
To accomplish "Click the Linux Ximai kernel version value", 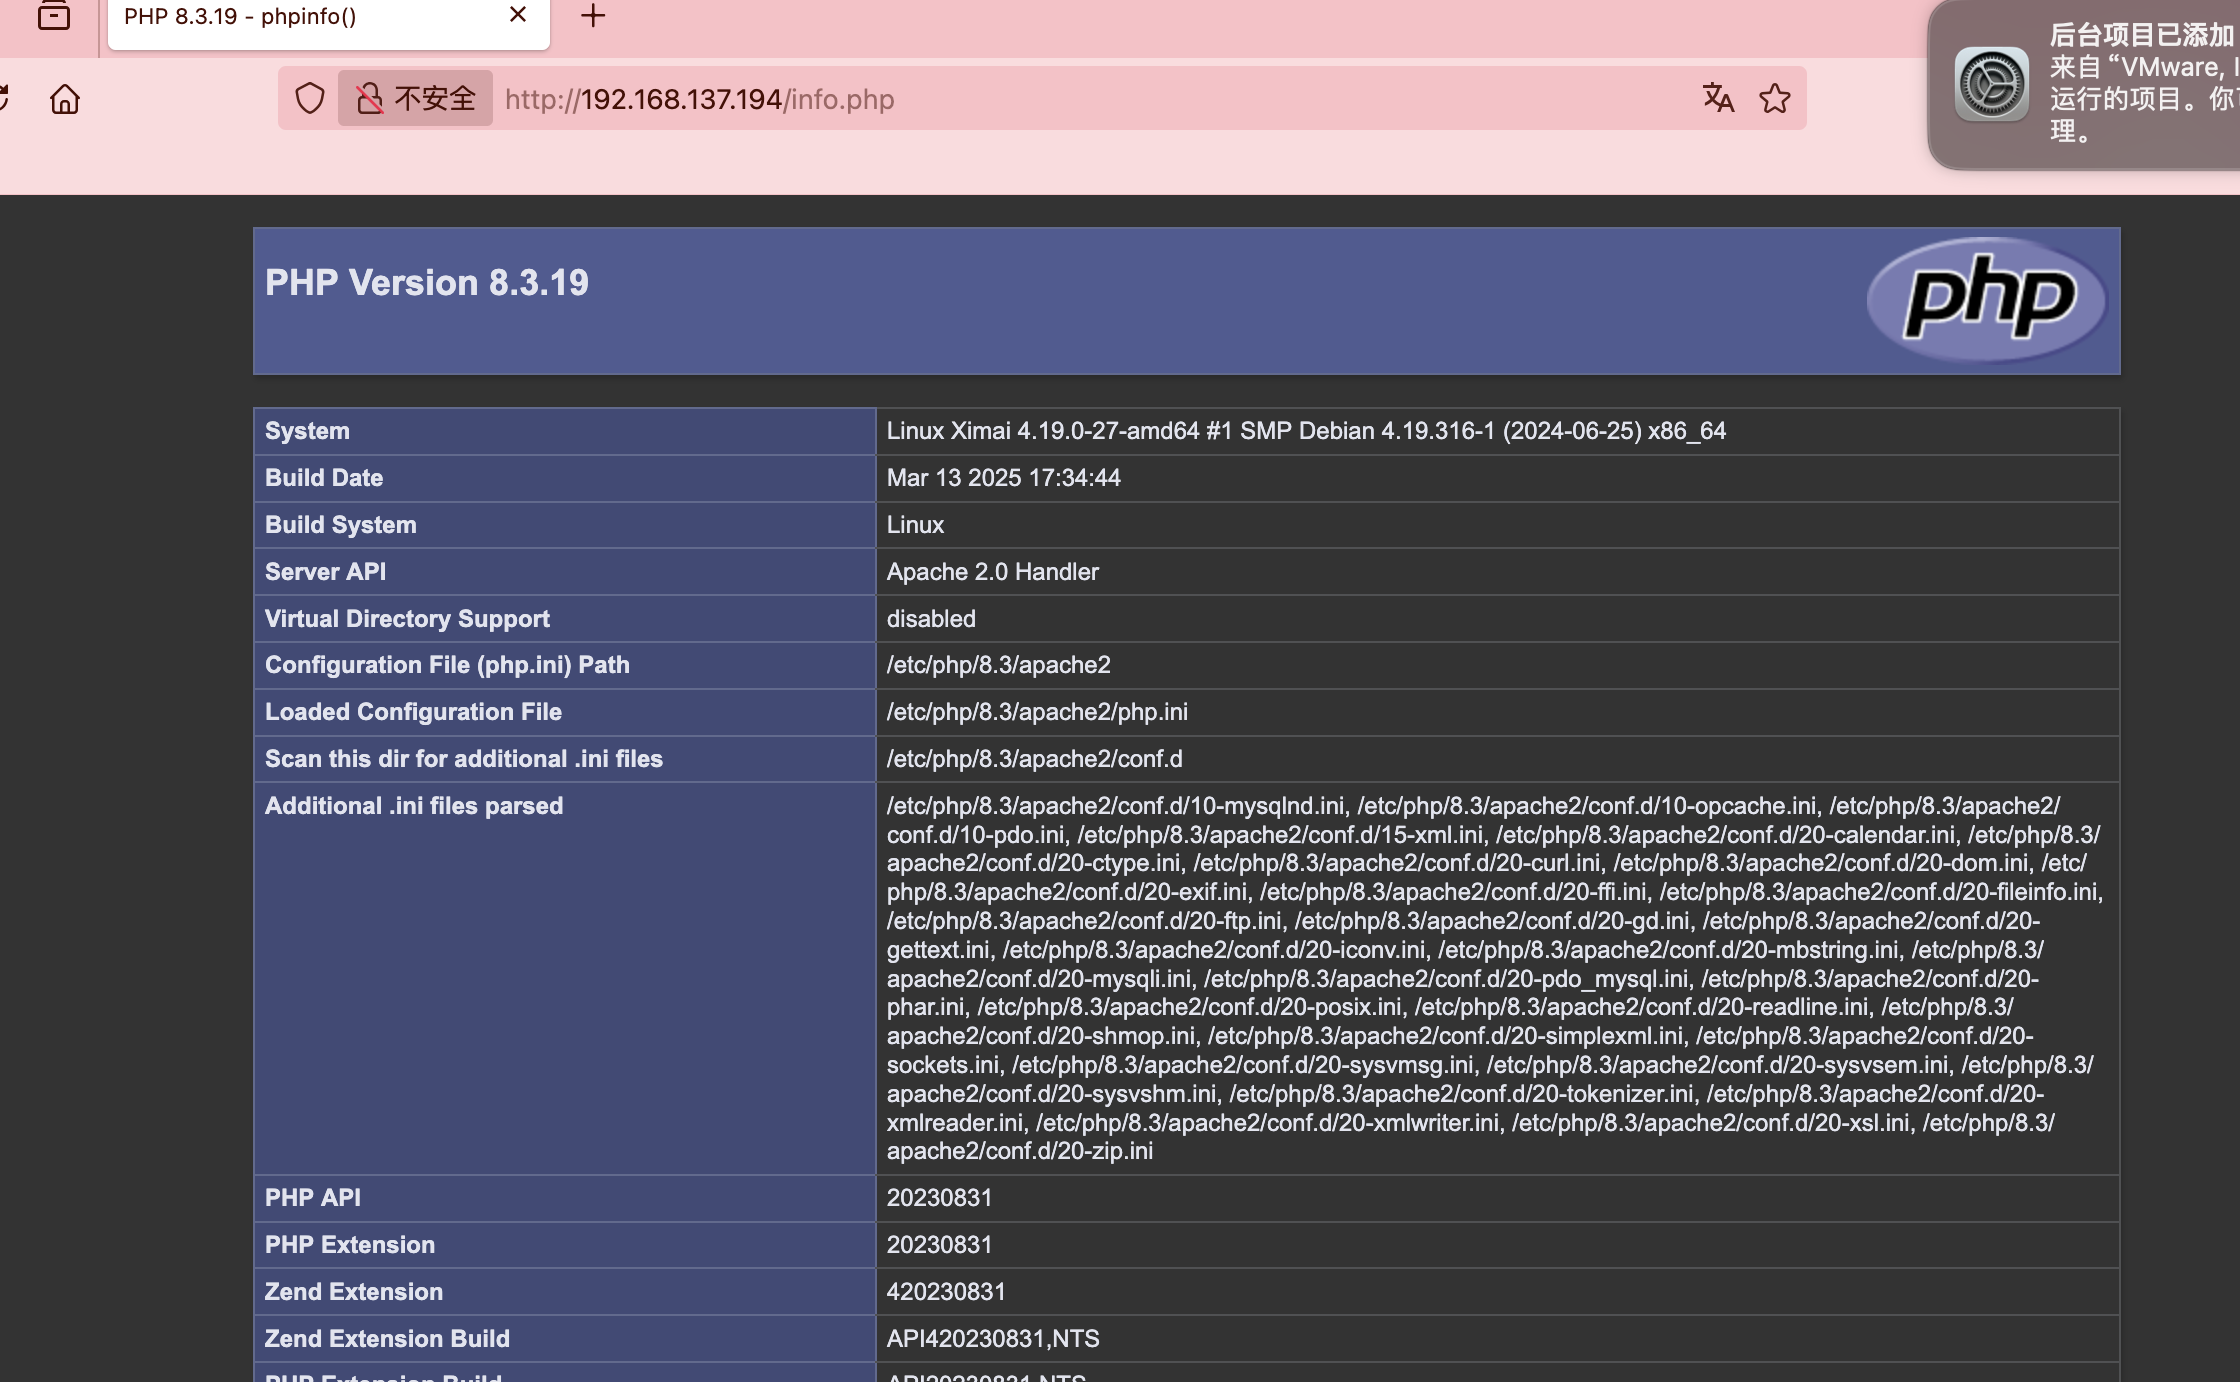I will [x=1306, y=431].
